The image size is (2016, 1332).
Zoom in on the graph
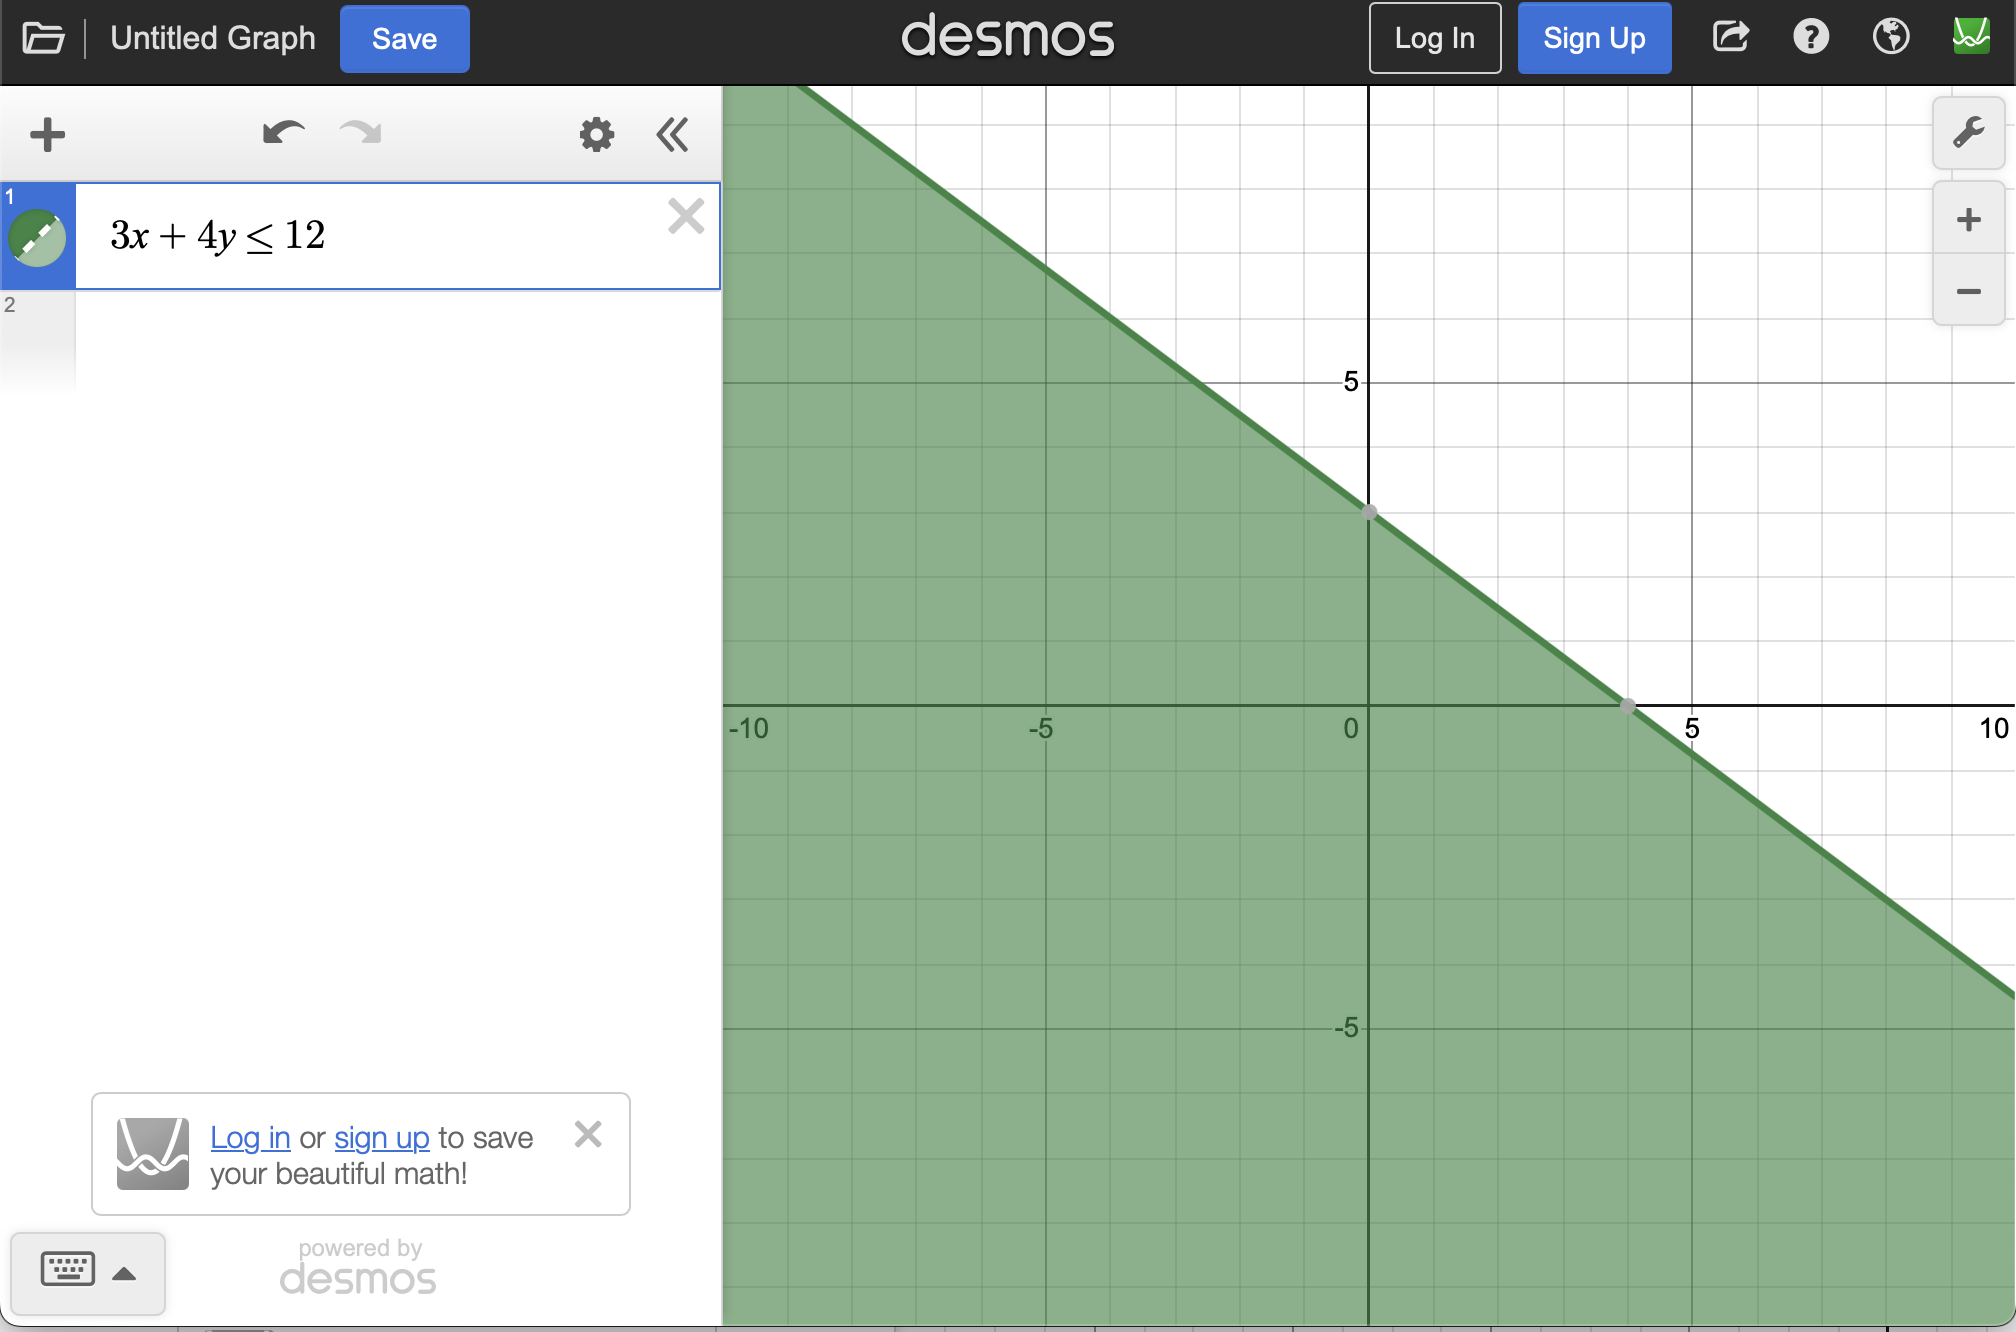1968,220
